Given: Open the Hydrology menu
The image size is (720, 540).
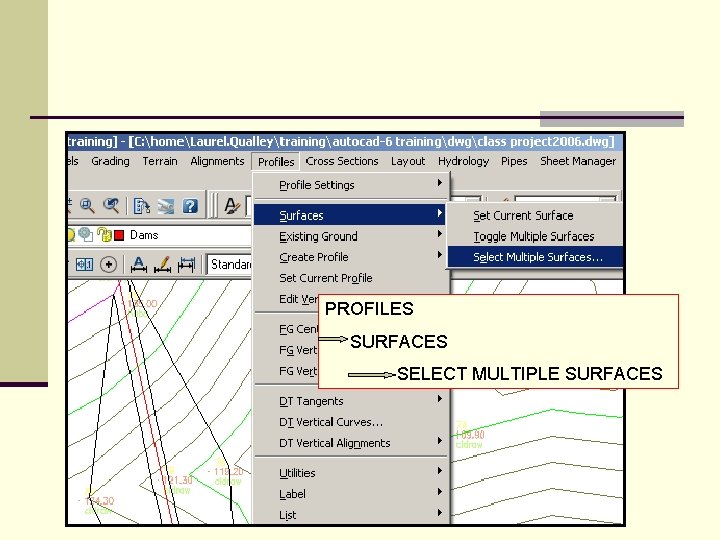Looking at the screenshot, I should (x=463, y=161).
